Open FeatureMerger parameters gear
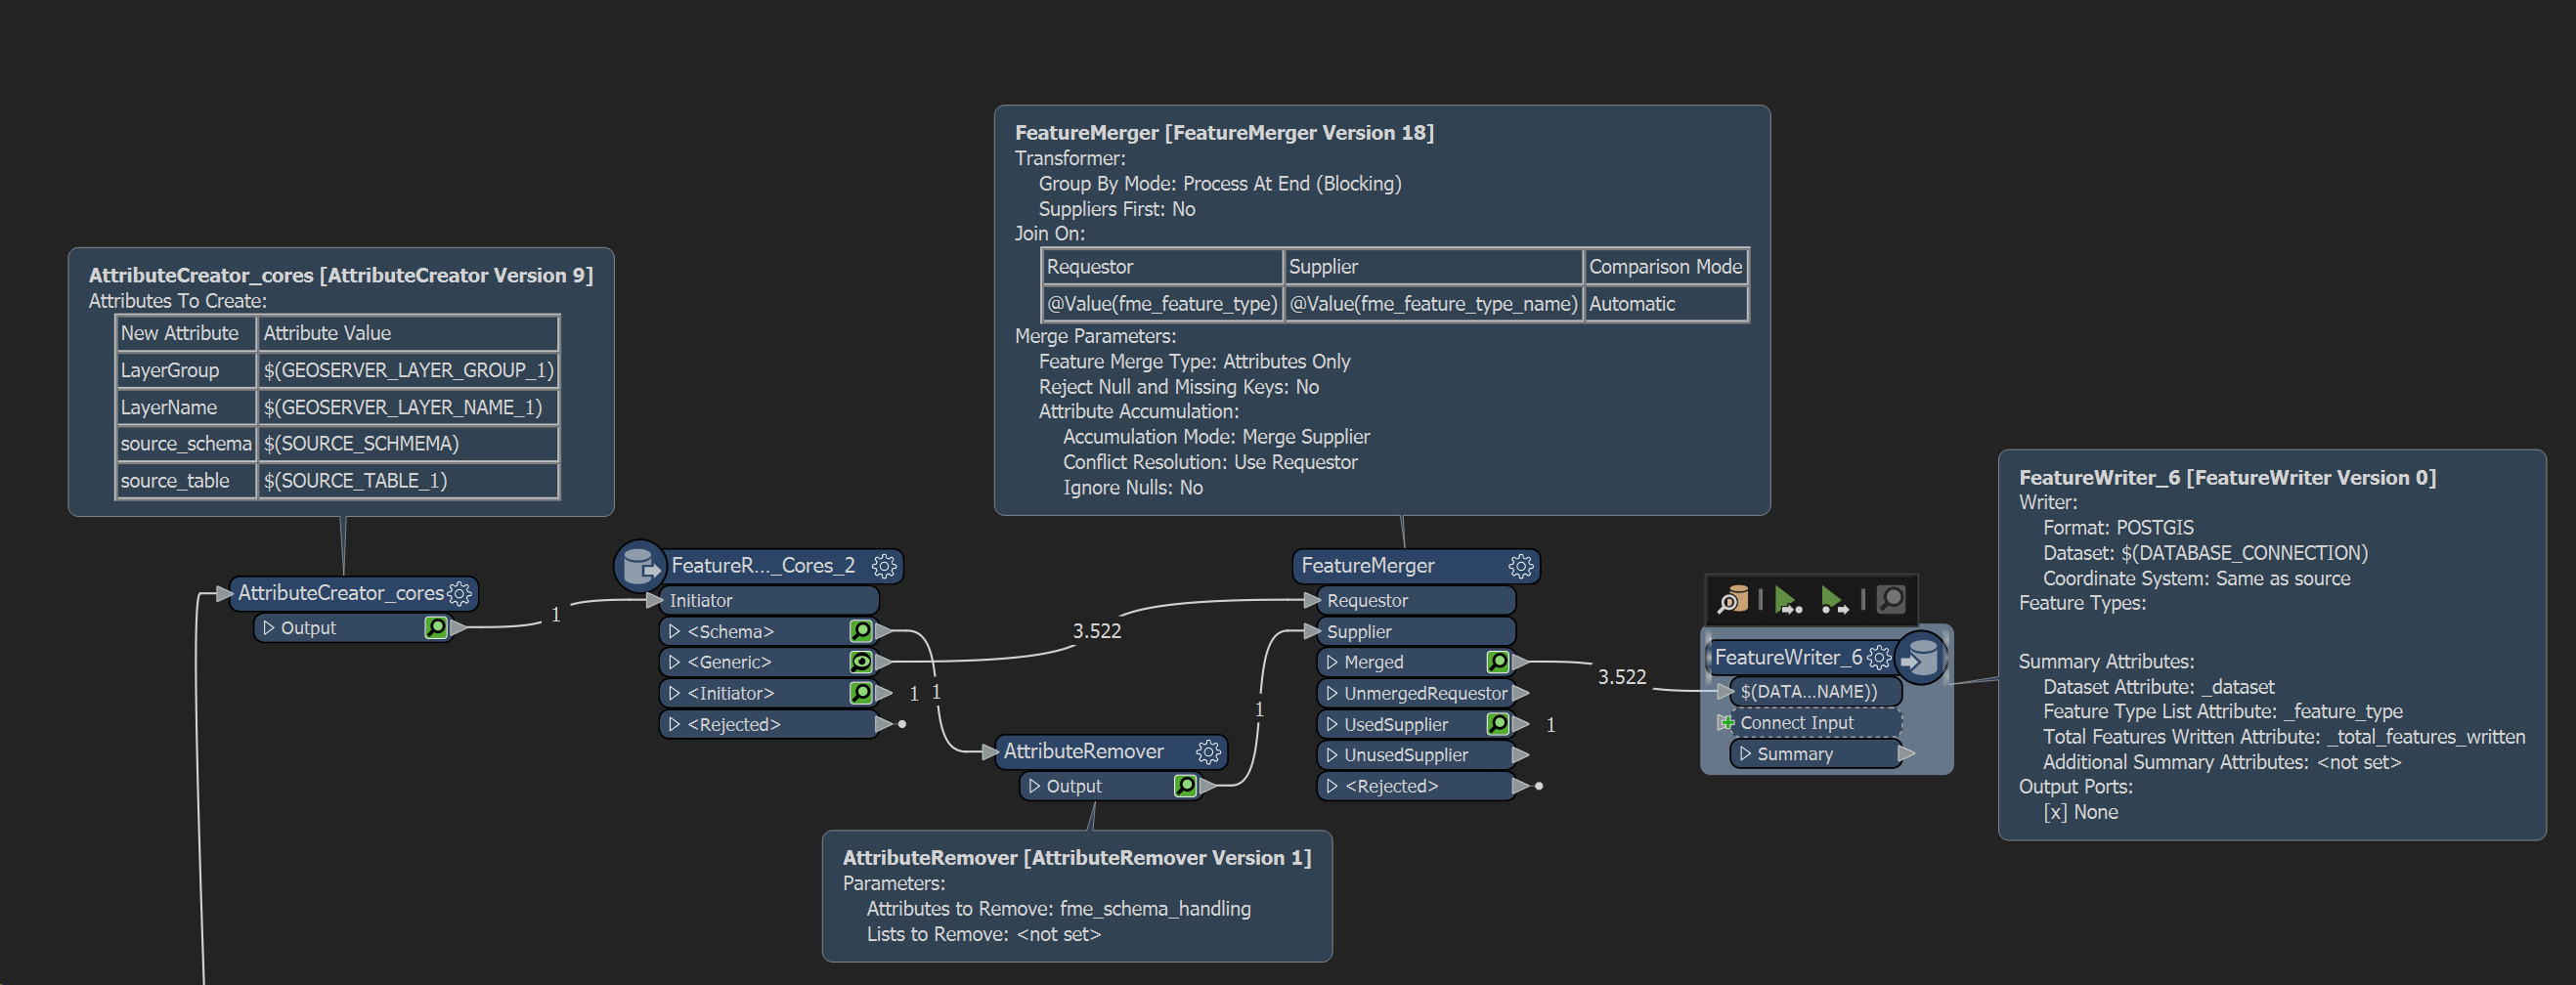The width and height of the screenshot is (2576, 985). point(1521,566)
